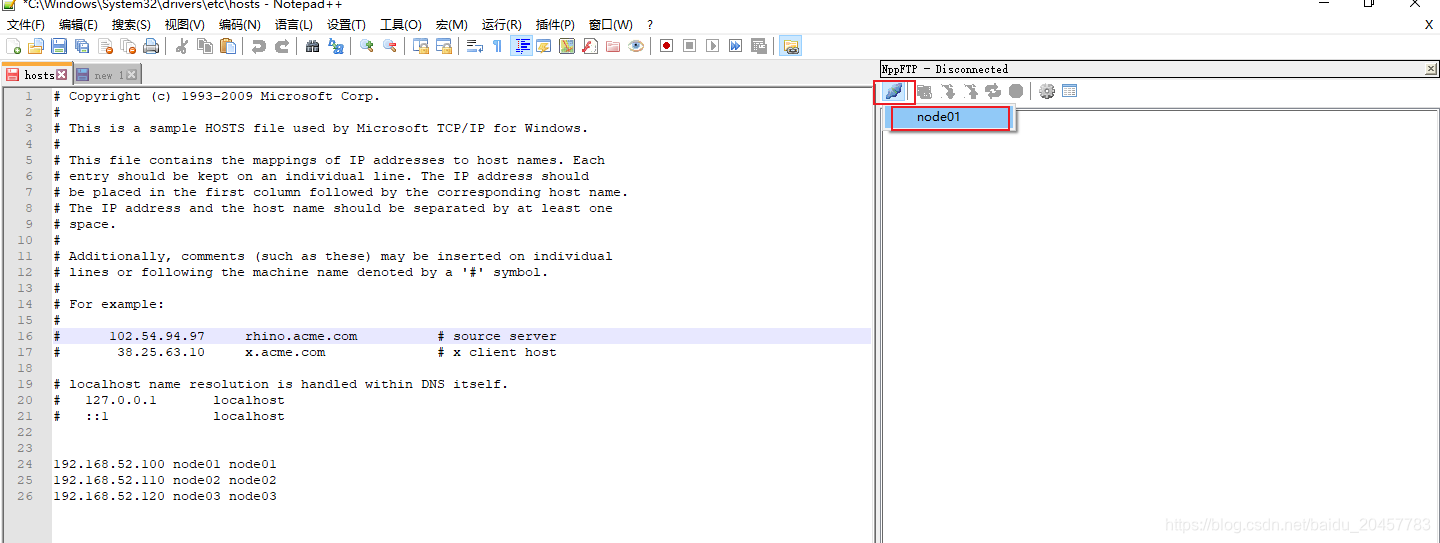Click the NppFTP connect icon
The height and width of the screenshot is (543, 1440).
point(894,91)
